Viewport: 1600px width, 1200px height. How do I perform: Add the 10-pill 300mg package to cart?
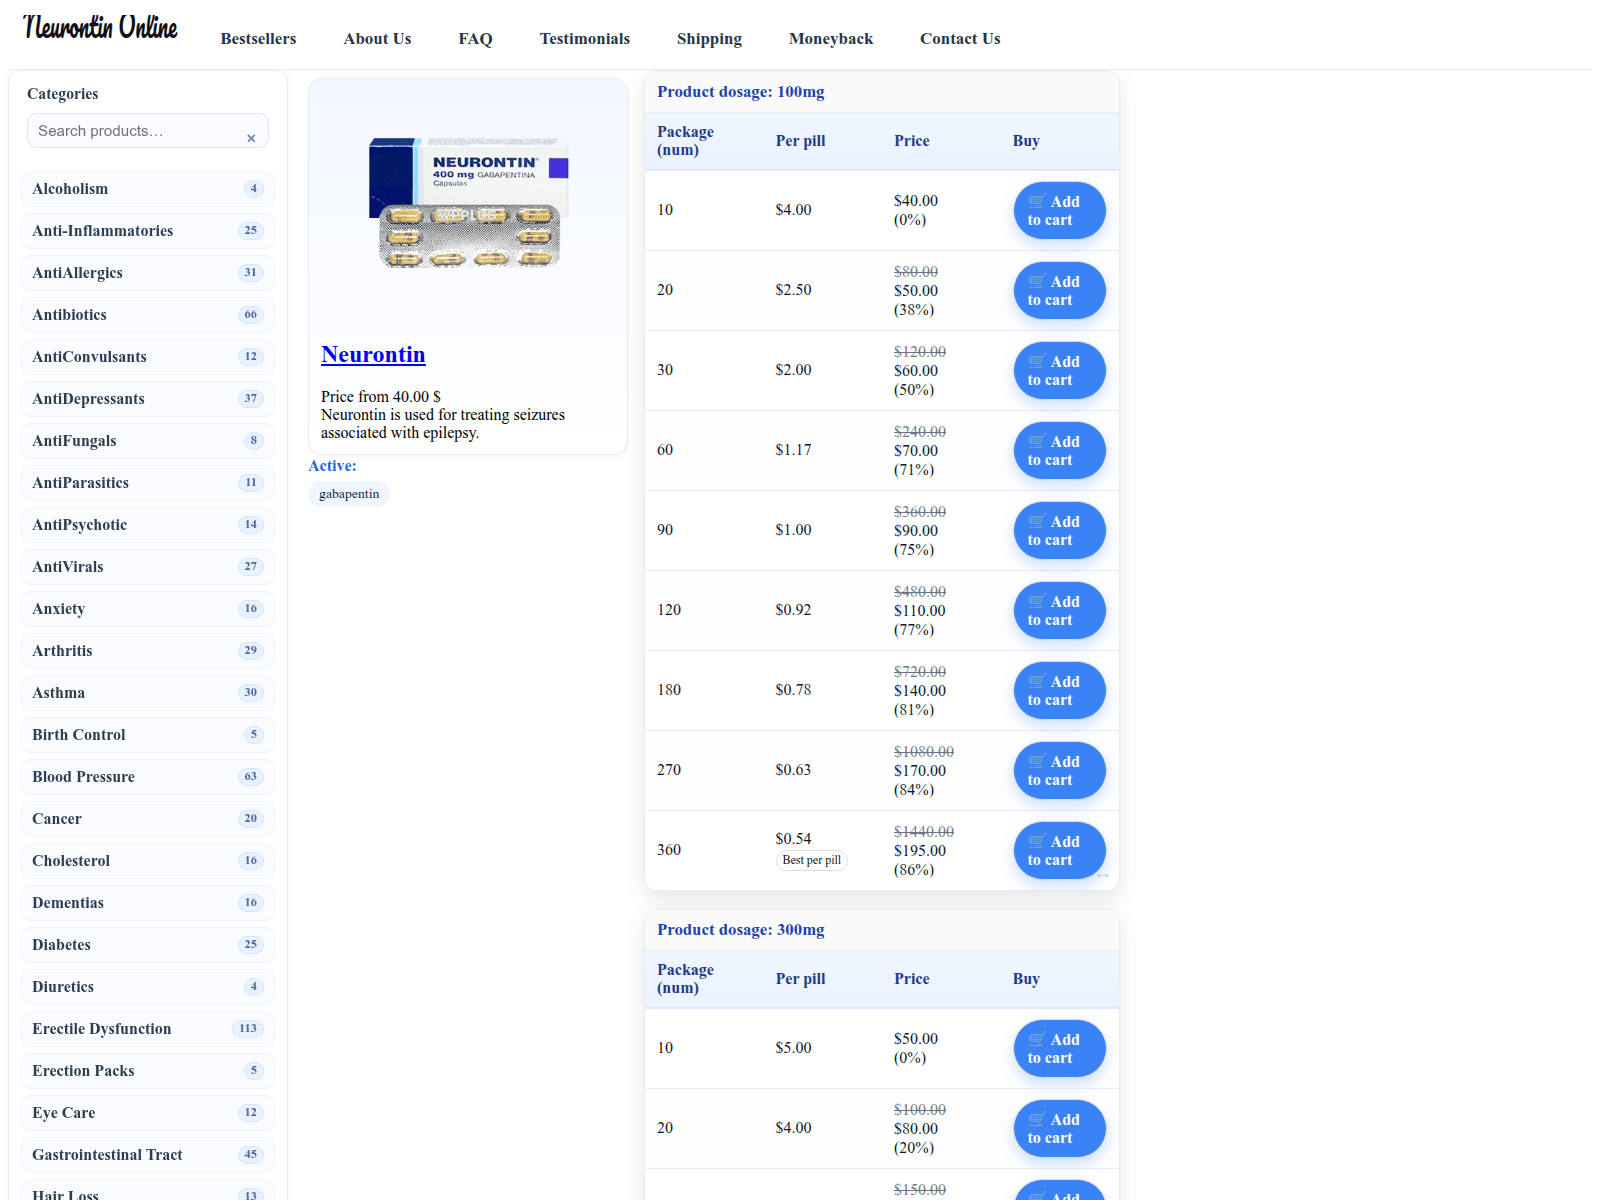tap(1059, 1049)
